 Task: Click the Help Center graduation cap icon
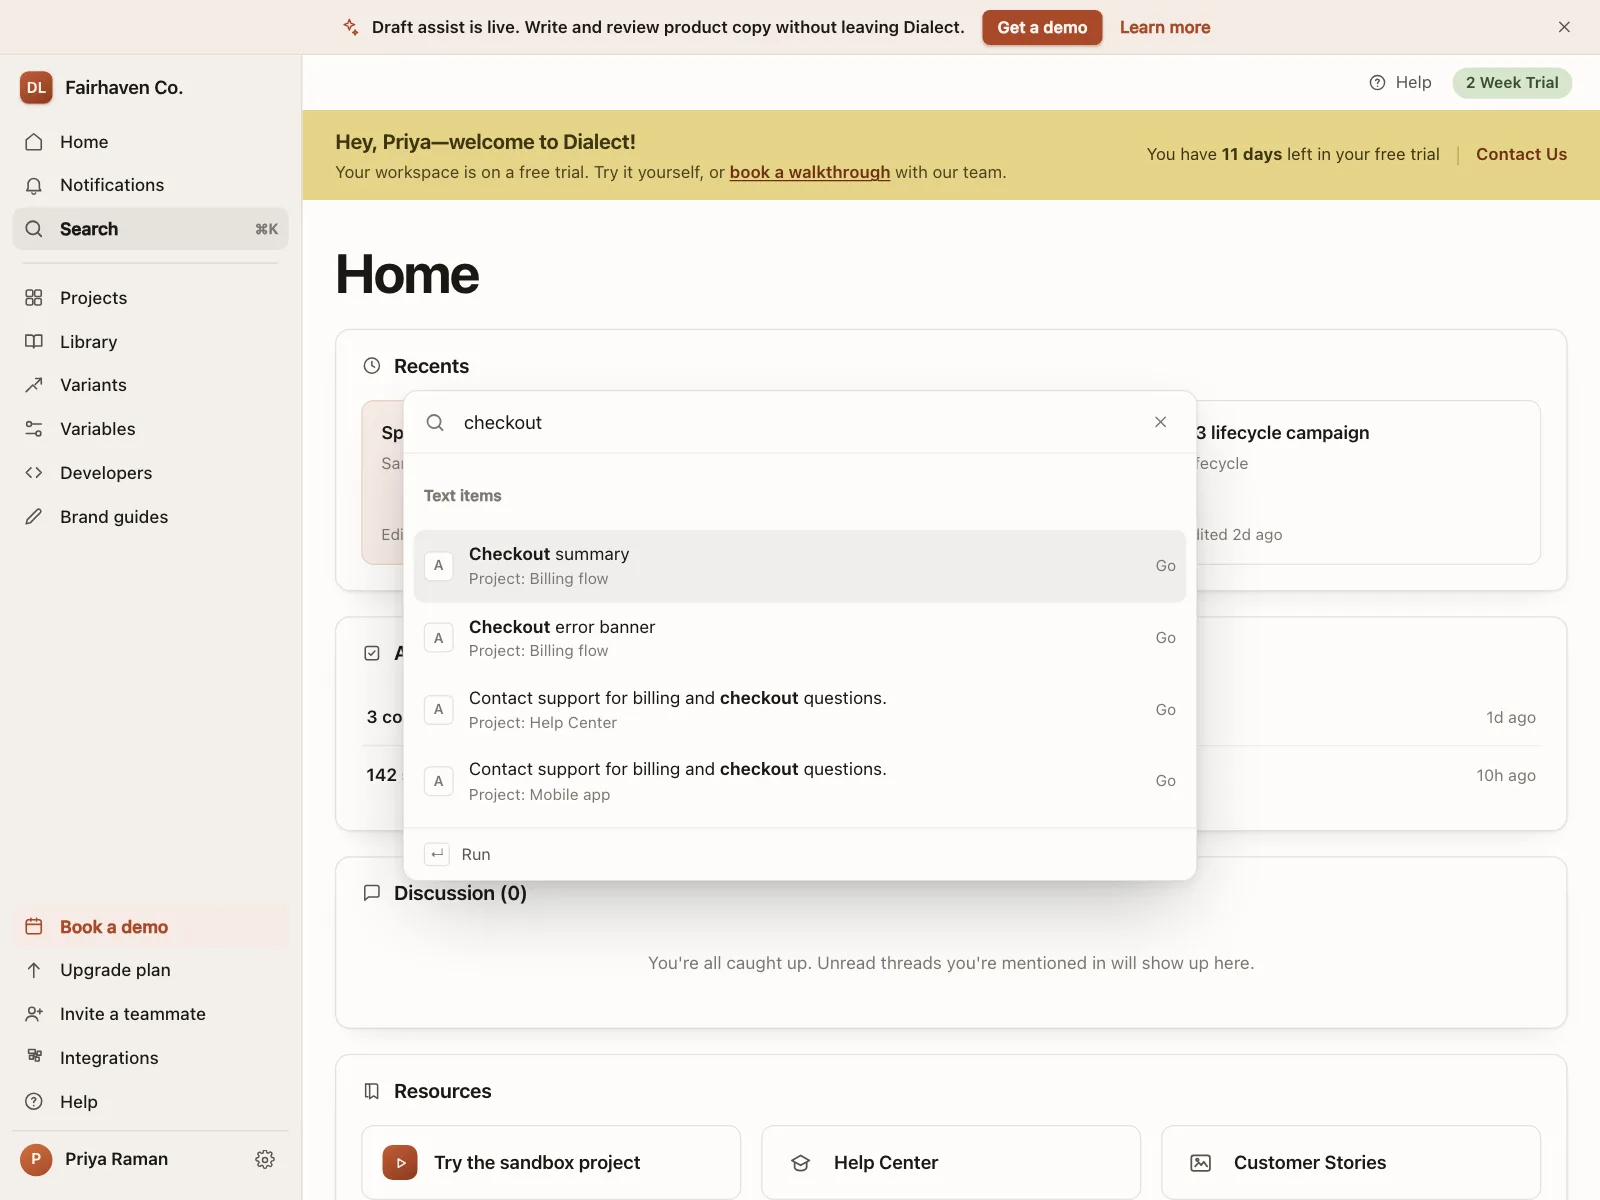pyautogui.click(x=801, y=1163)
